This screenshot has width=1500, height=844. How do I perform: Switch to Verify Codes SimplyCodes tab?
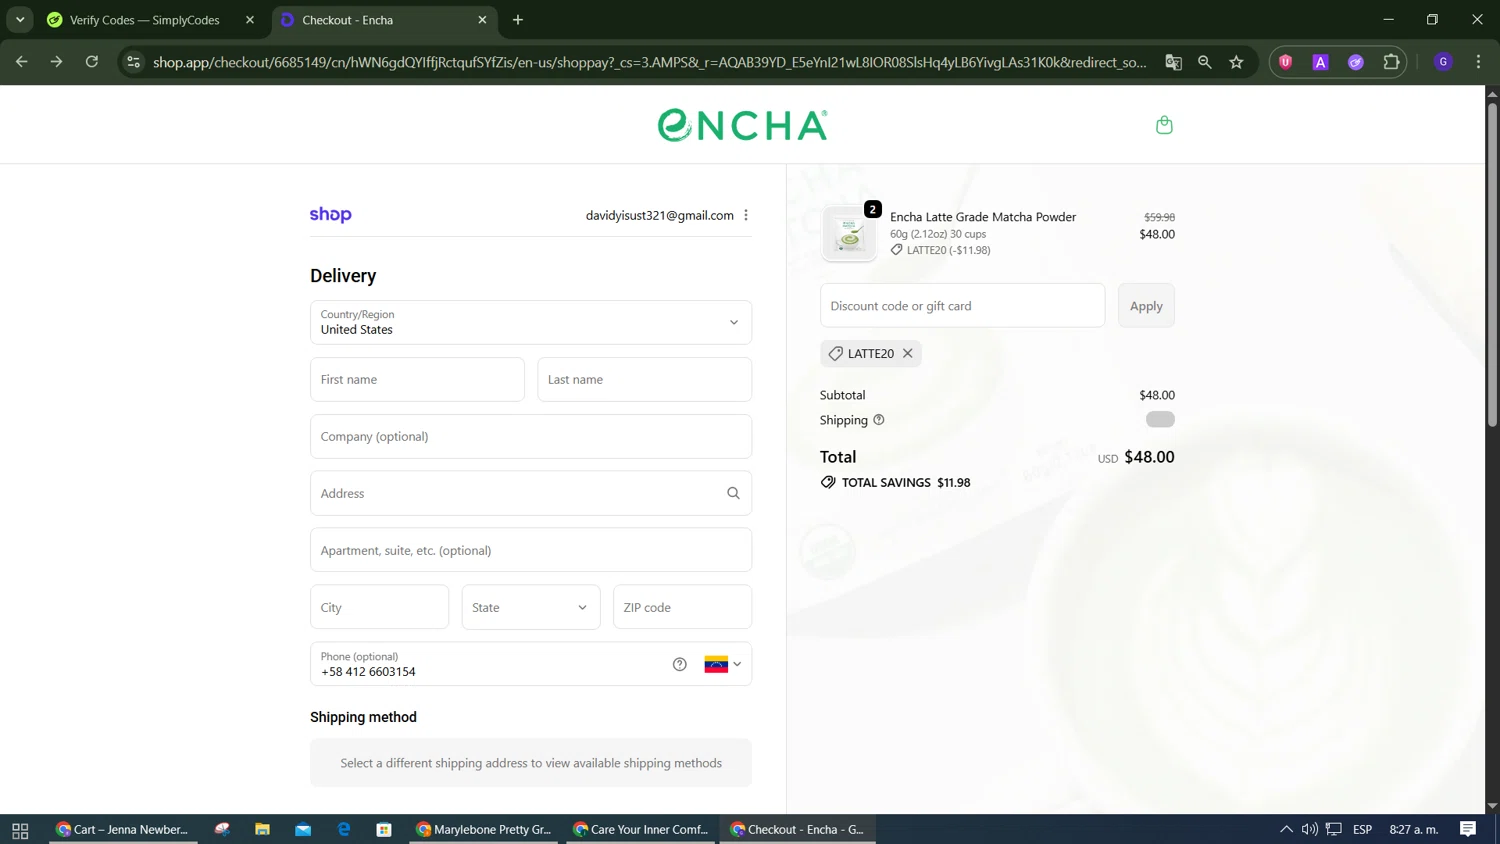150,20
